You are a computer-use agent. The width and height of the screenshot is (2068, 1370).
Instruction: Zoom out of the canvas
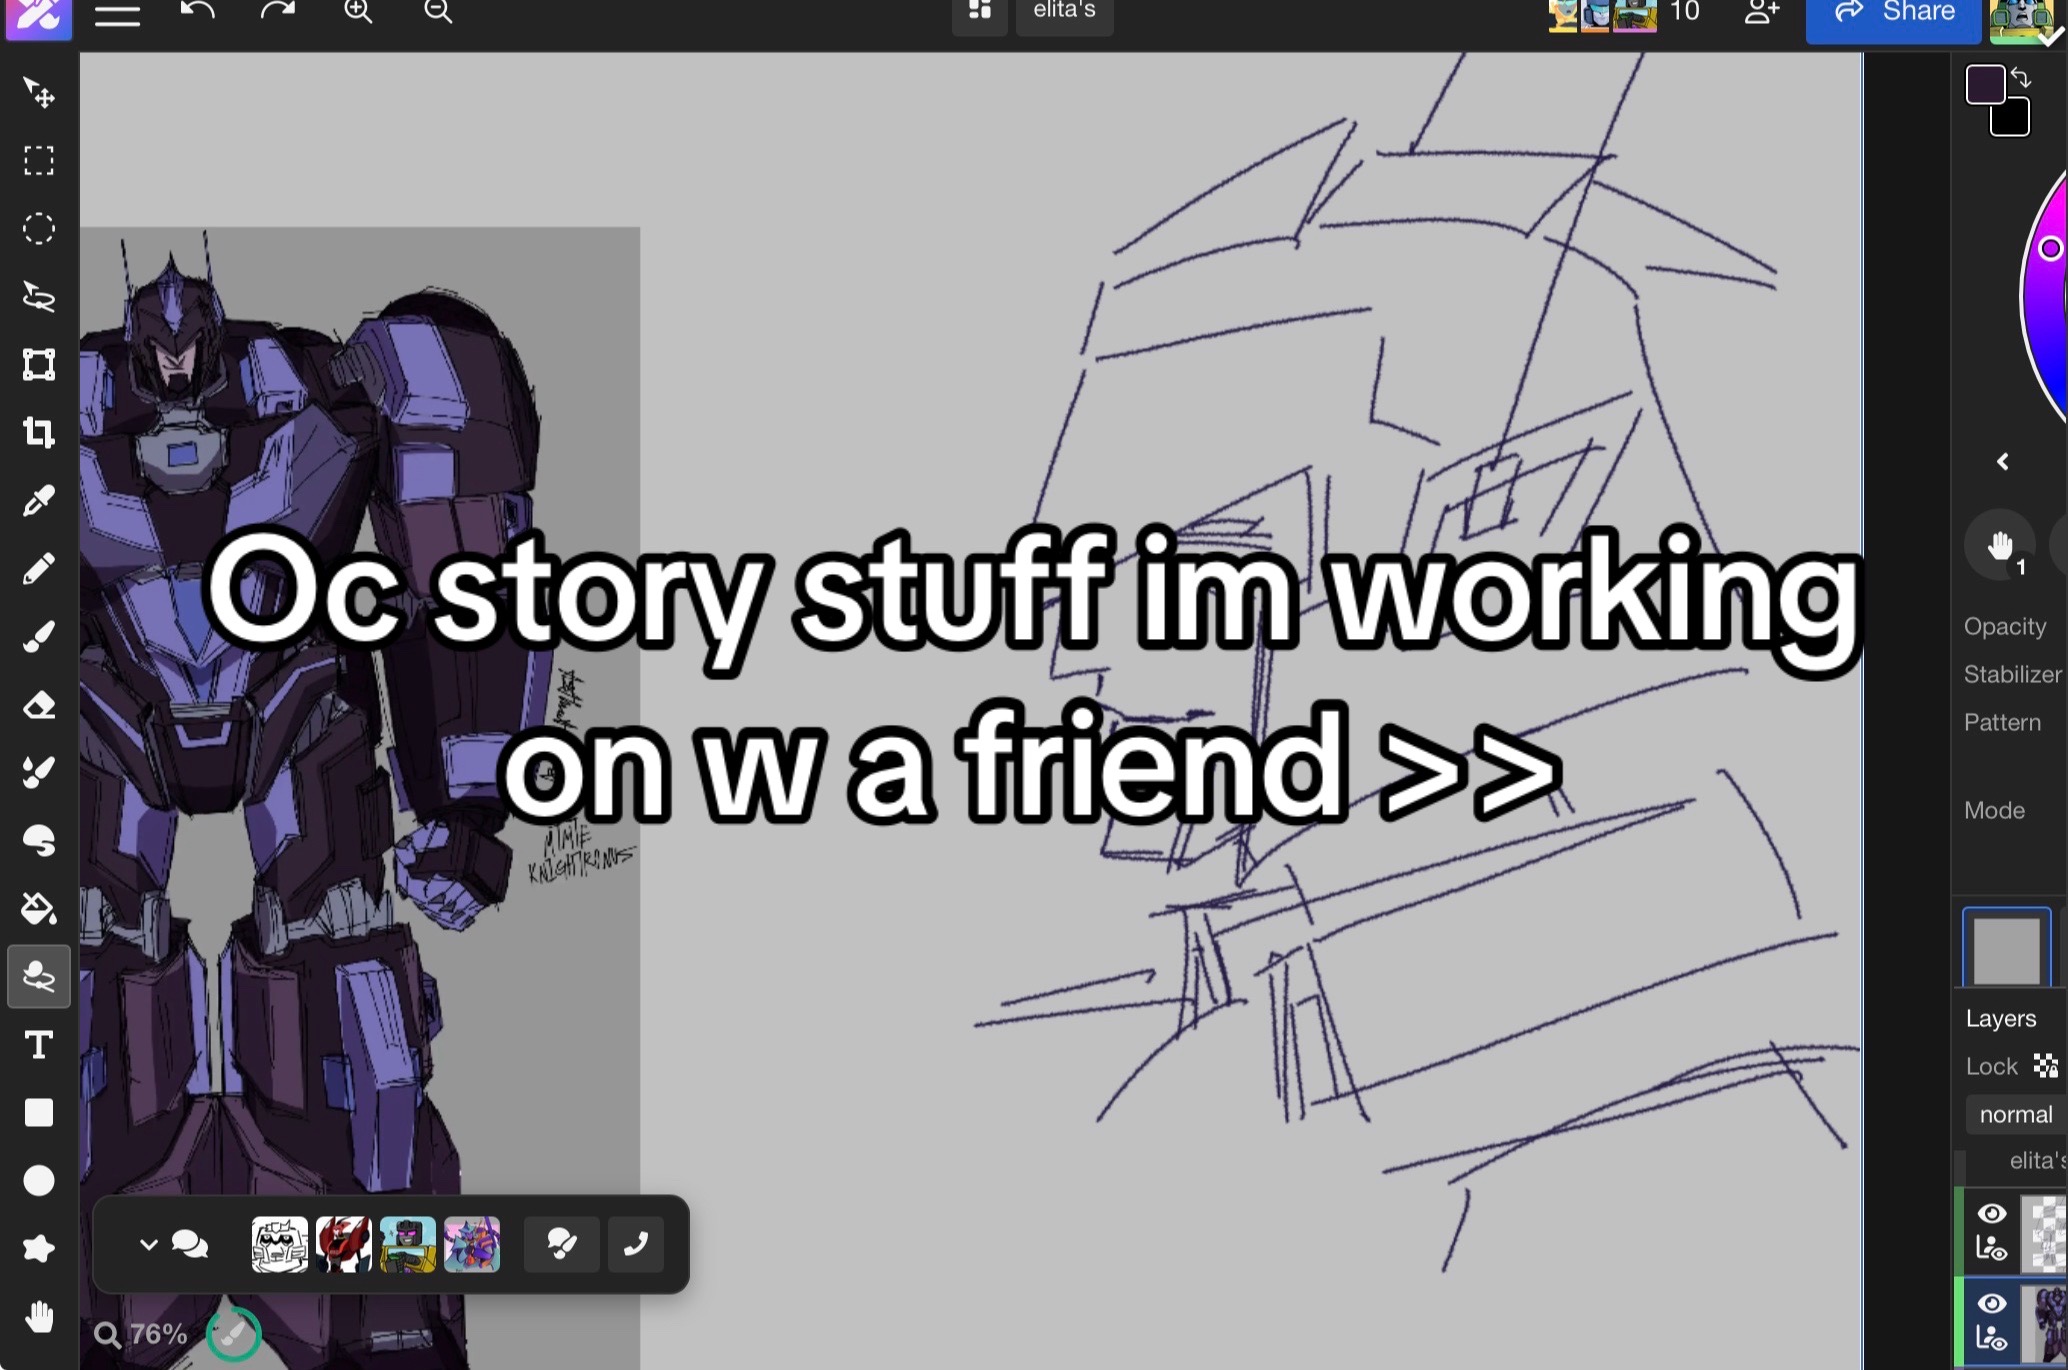pos(438,13)
